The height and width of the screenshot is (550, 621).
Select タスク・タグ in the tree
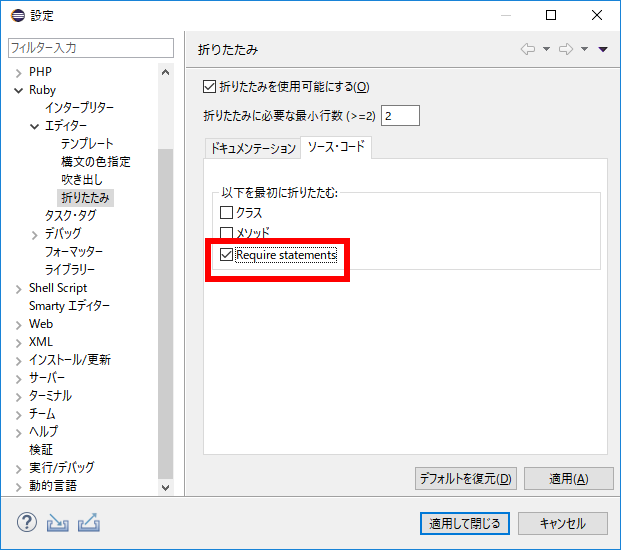tap(70, 215)
